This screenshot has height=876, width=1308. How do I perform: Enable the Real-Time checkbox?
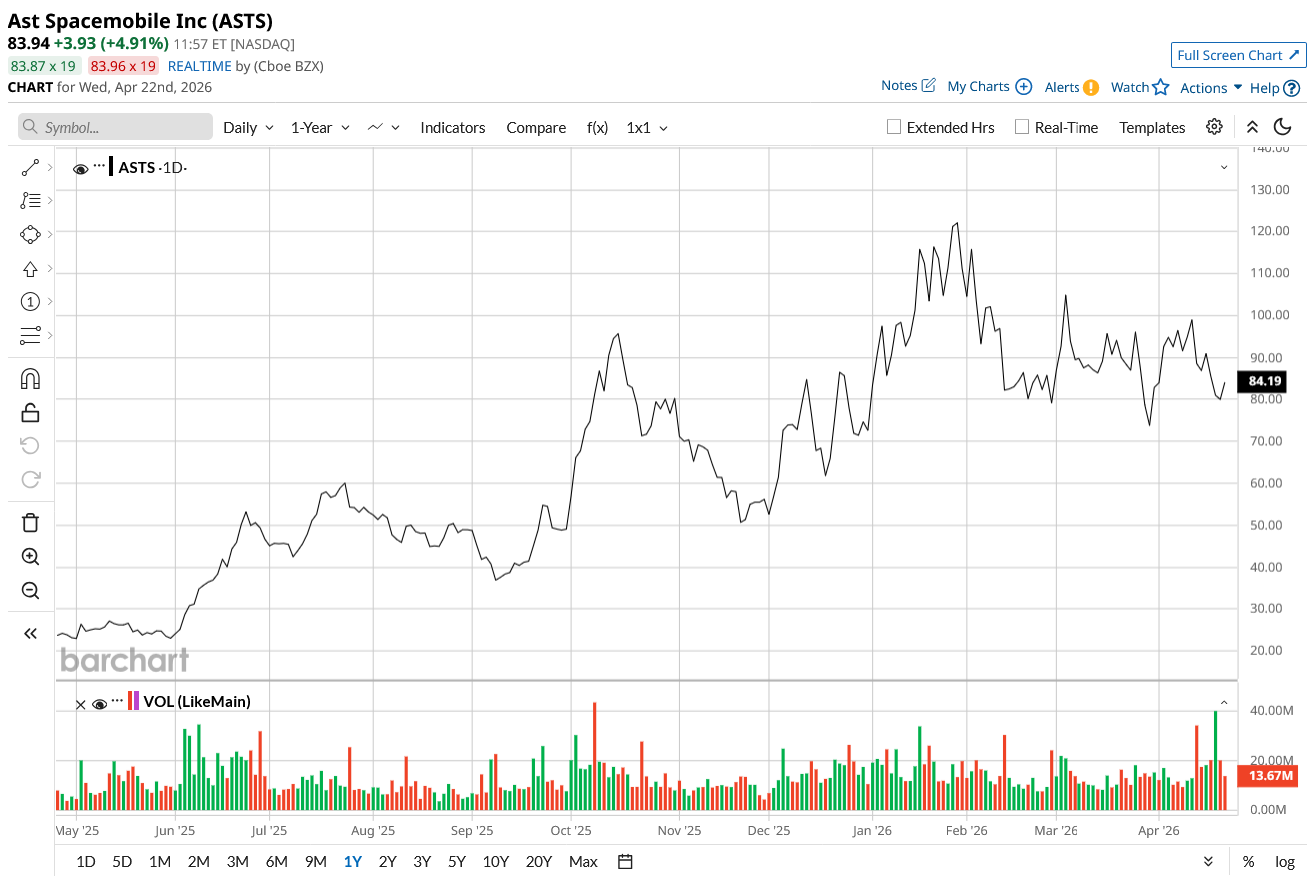(x=1021, y=127)
